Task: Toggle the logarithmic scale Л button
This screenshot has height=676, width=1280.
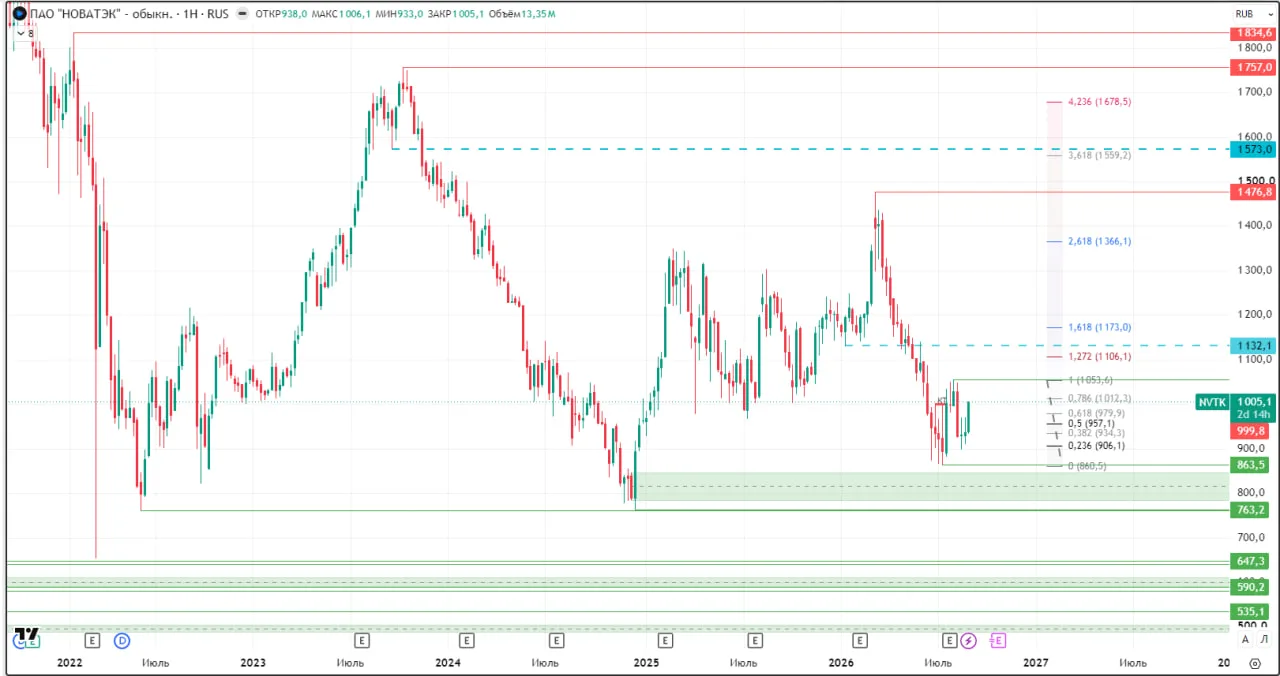Action: [1264, 640]
